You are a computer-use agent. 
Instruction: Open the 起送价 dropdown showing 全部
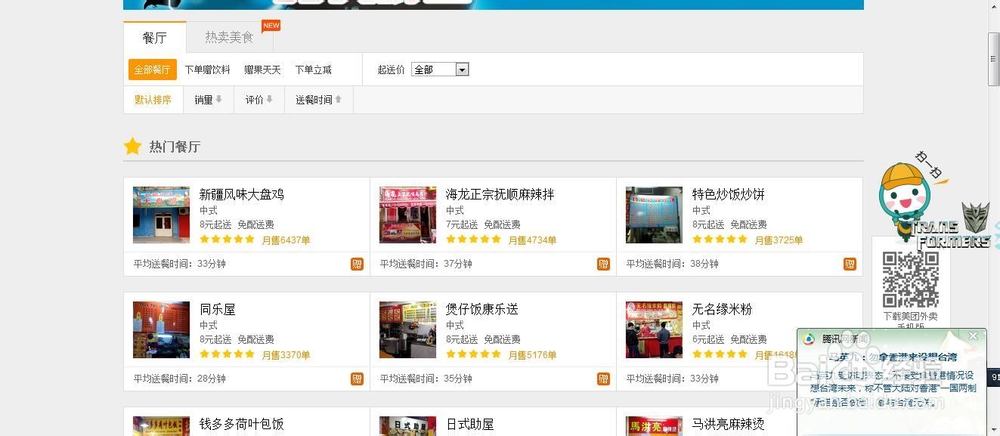pyautogui.click(x=440, y=69)
